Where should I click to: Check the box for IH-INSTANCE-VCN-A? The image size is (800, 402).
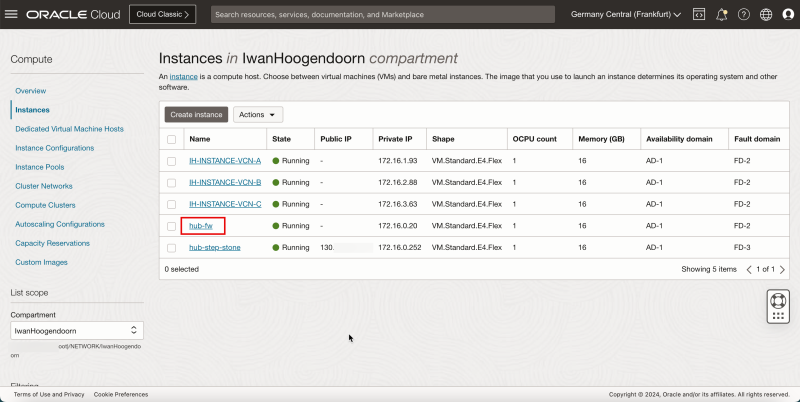coord(172,161)
